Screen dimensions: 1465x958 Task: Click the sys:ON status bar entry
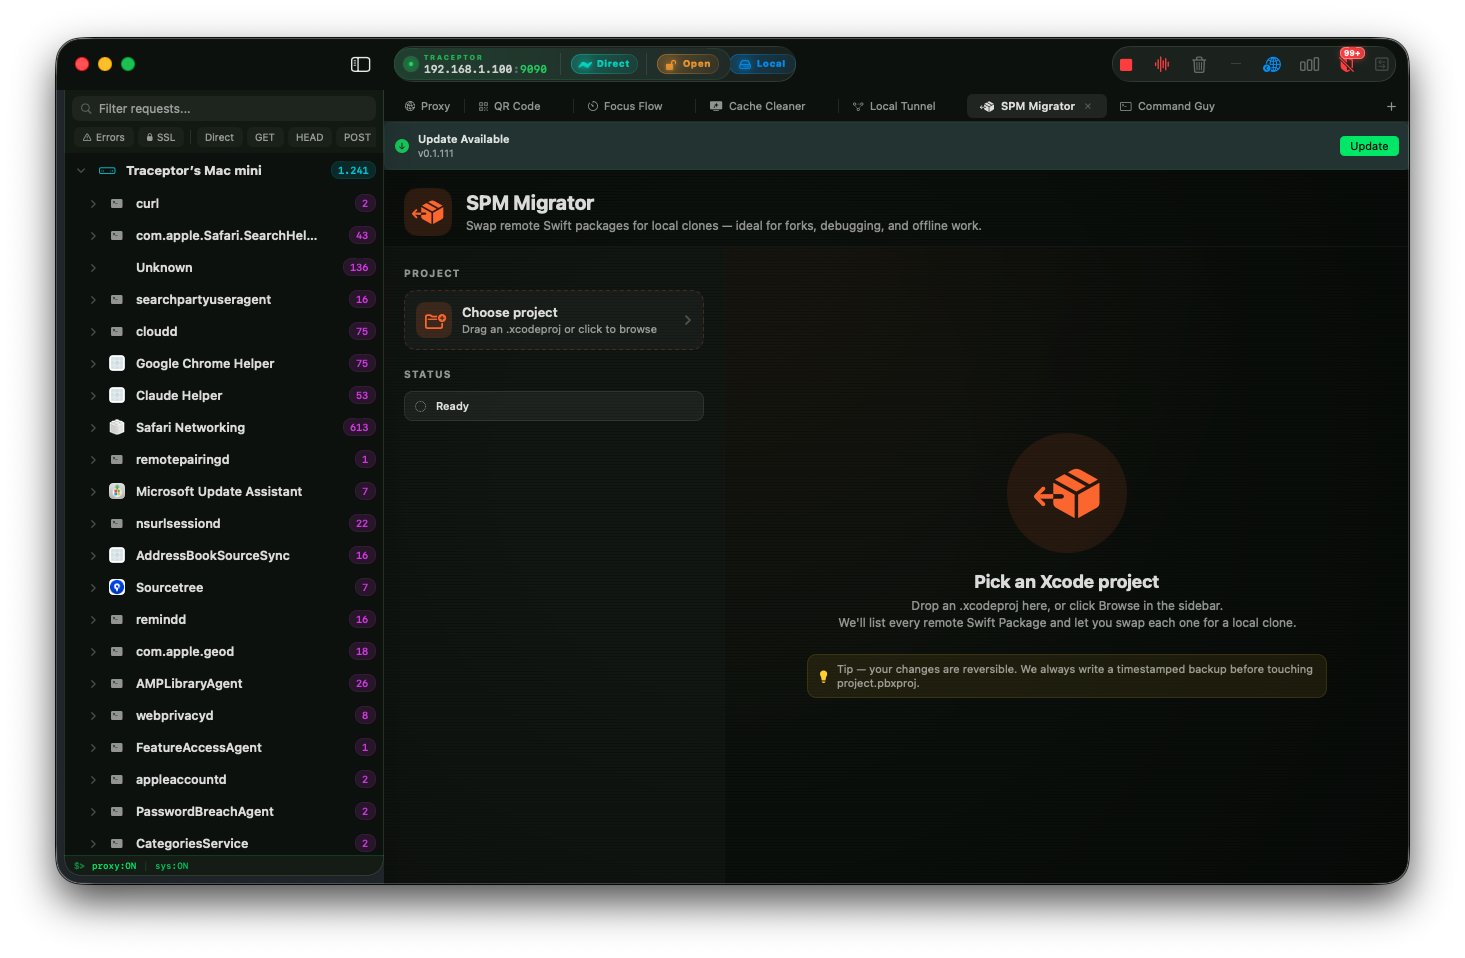[171, 866]
